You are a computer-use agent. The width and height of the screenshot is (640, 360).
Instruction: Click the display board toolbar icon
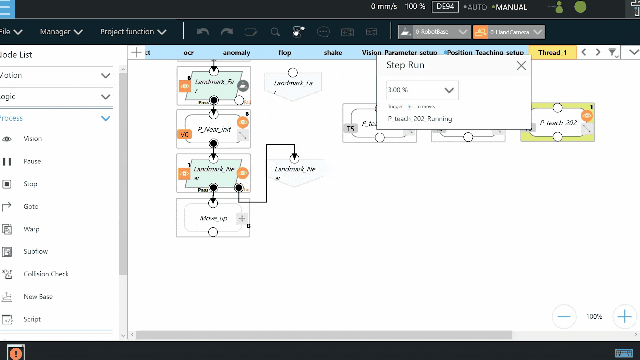tap(347, 32)
